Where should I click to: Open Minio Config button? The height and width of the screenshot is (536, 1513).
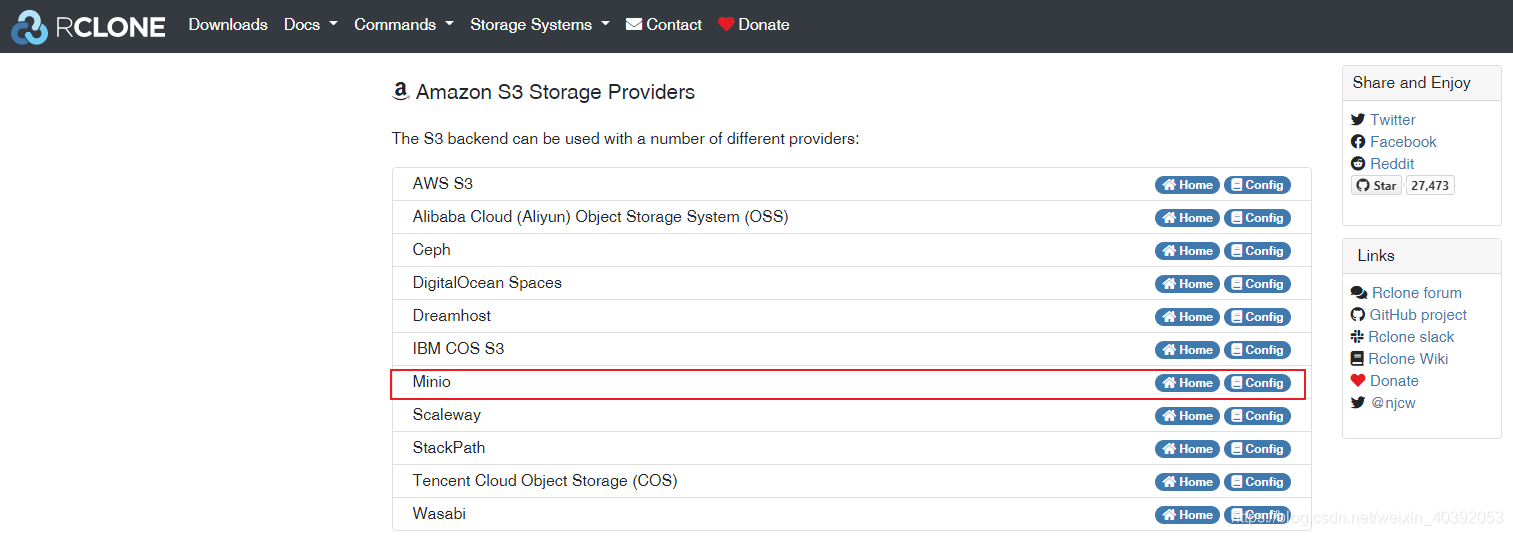[x=1257, y=383]
